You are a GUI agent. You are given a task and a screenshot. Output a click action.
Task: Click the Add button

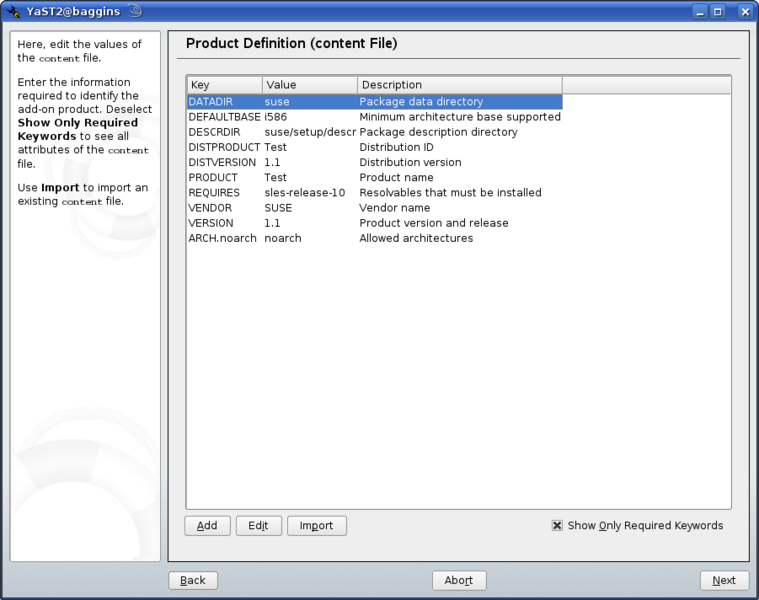click(x=207, y=525)
